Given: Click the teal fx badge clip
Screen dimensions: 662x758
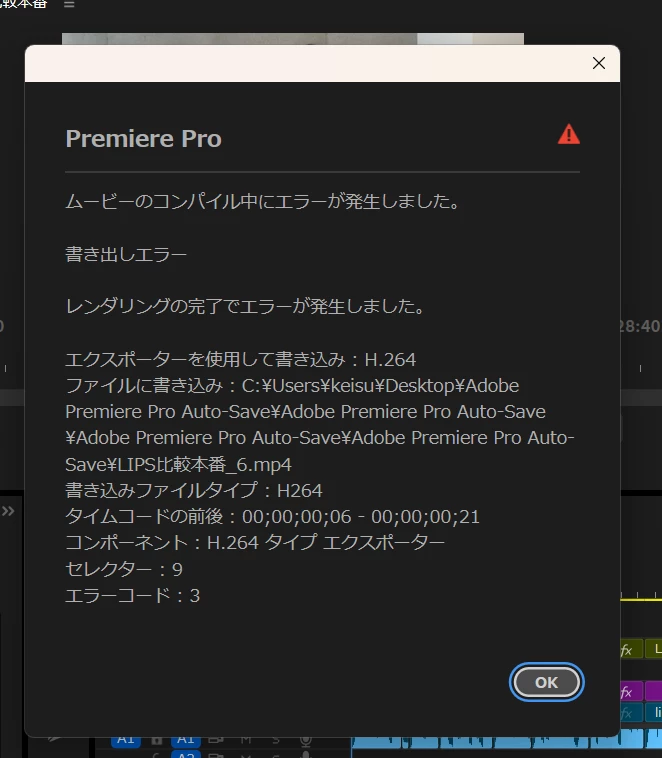Looking at the screenshot, I should [x=630, y=713].
